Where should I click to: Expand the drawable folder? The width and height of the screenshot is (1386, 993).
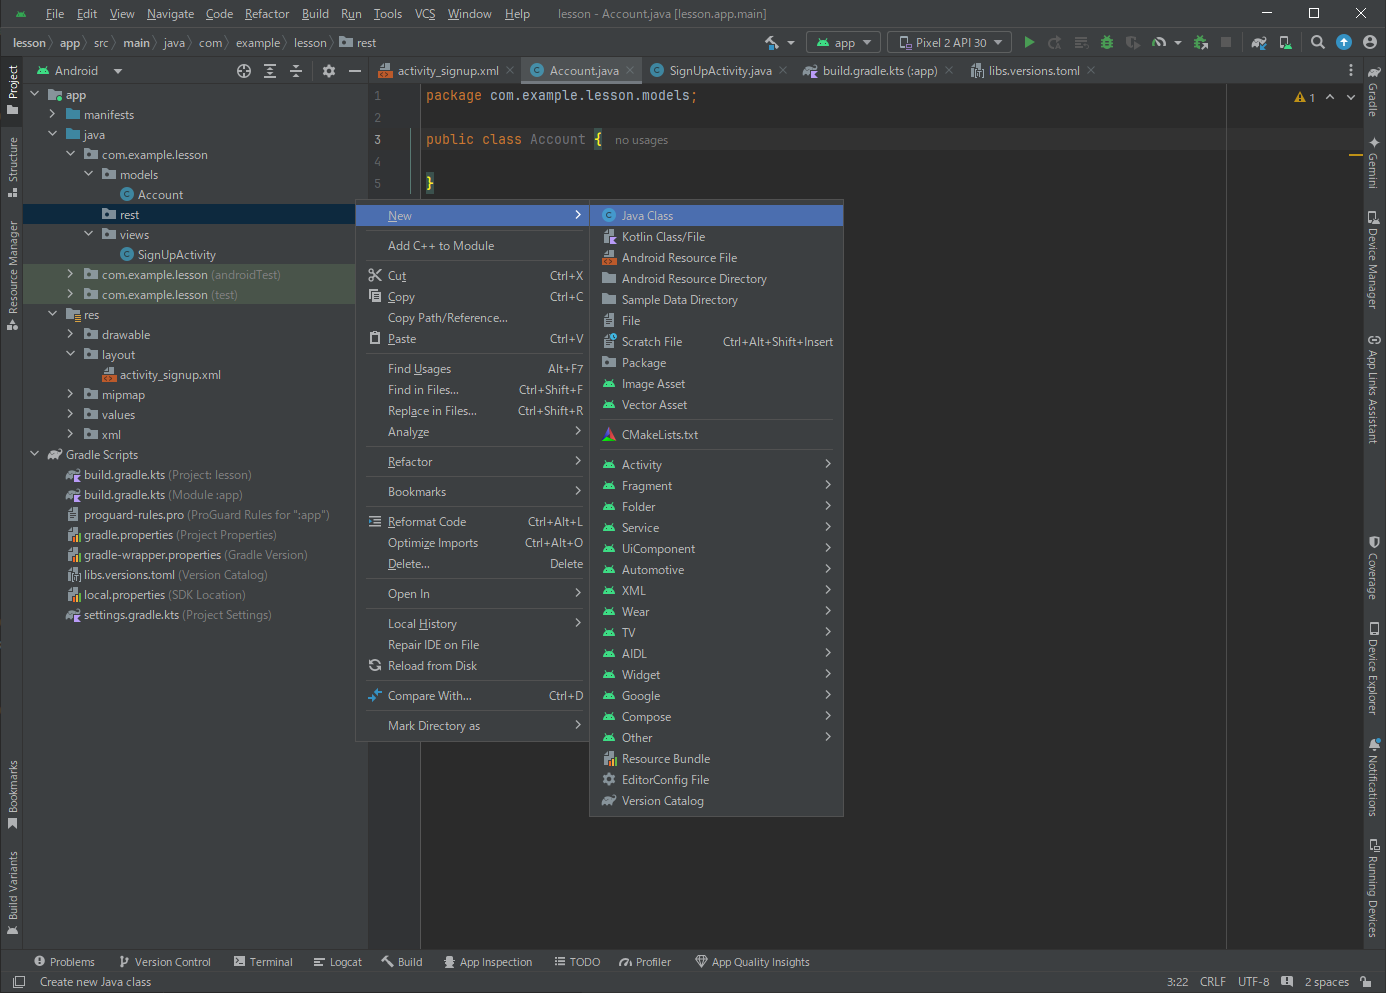coord(71,334)
